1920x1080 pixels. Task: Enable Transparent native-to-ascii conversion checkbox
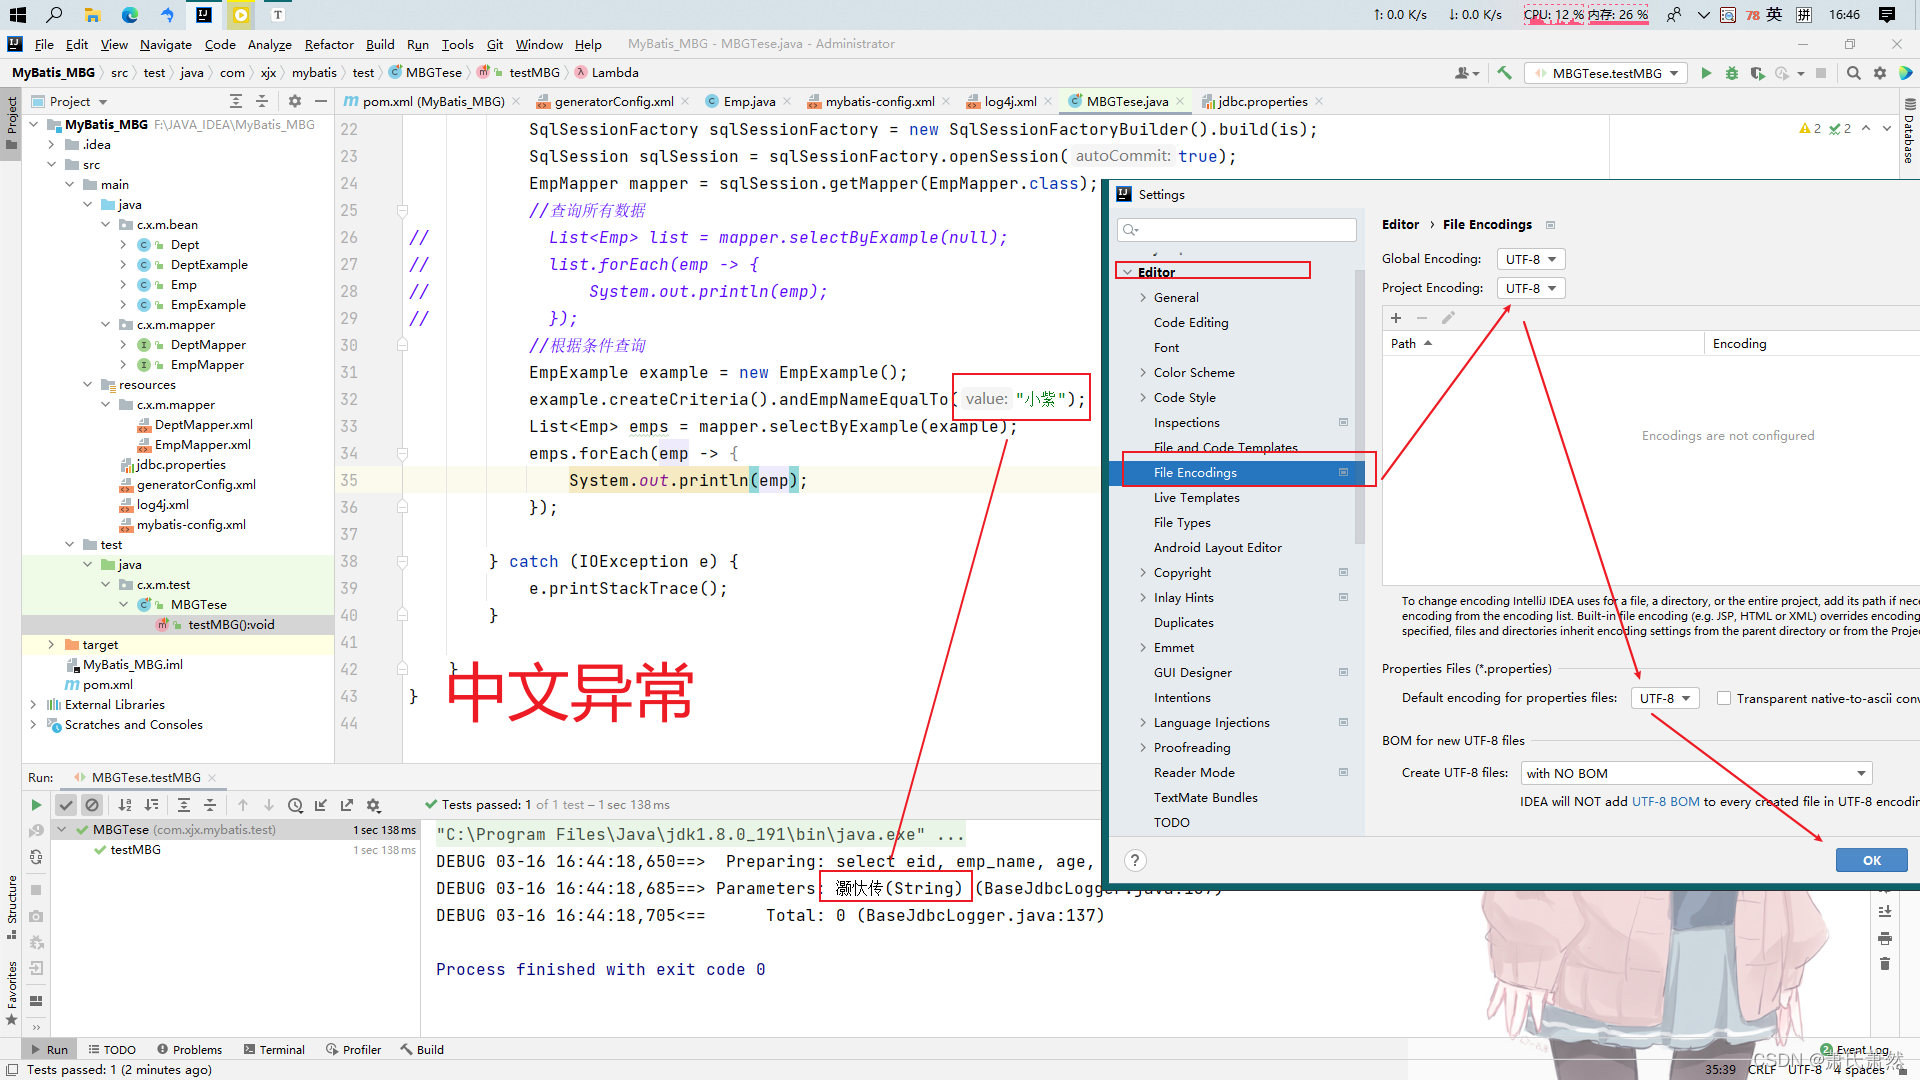[x=1724, y=698]
